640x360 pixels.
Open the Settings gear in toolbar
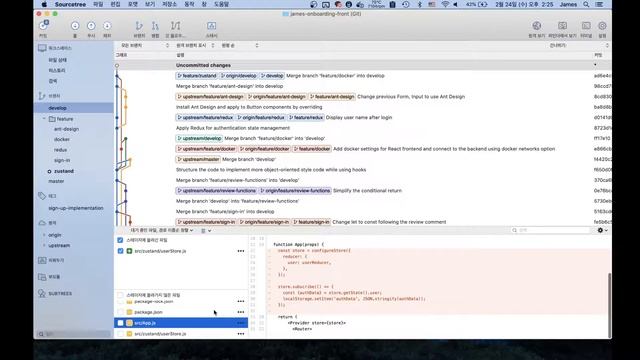coord(602,26)
